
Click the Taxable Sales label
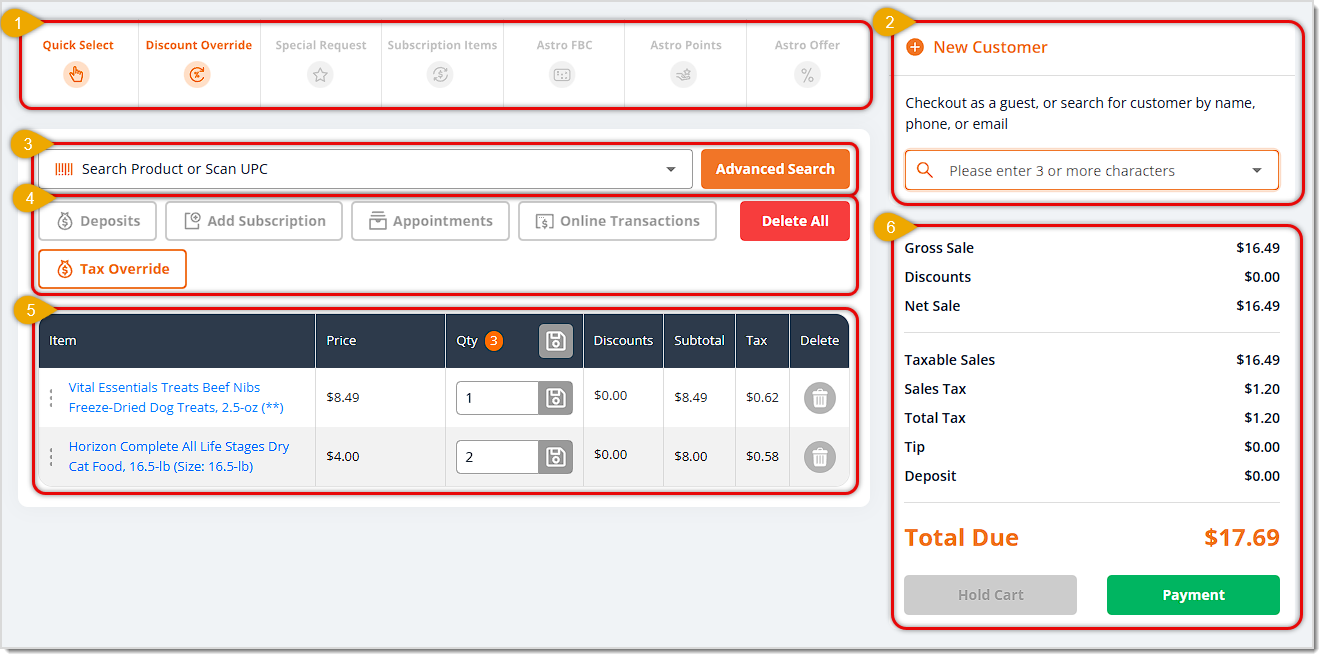[950, 360]
